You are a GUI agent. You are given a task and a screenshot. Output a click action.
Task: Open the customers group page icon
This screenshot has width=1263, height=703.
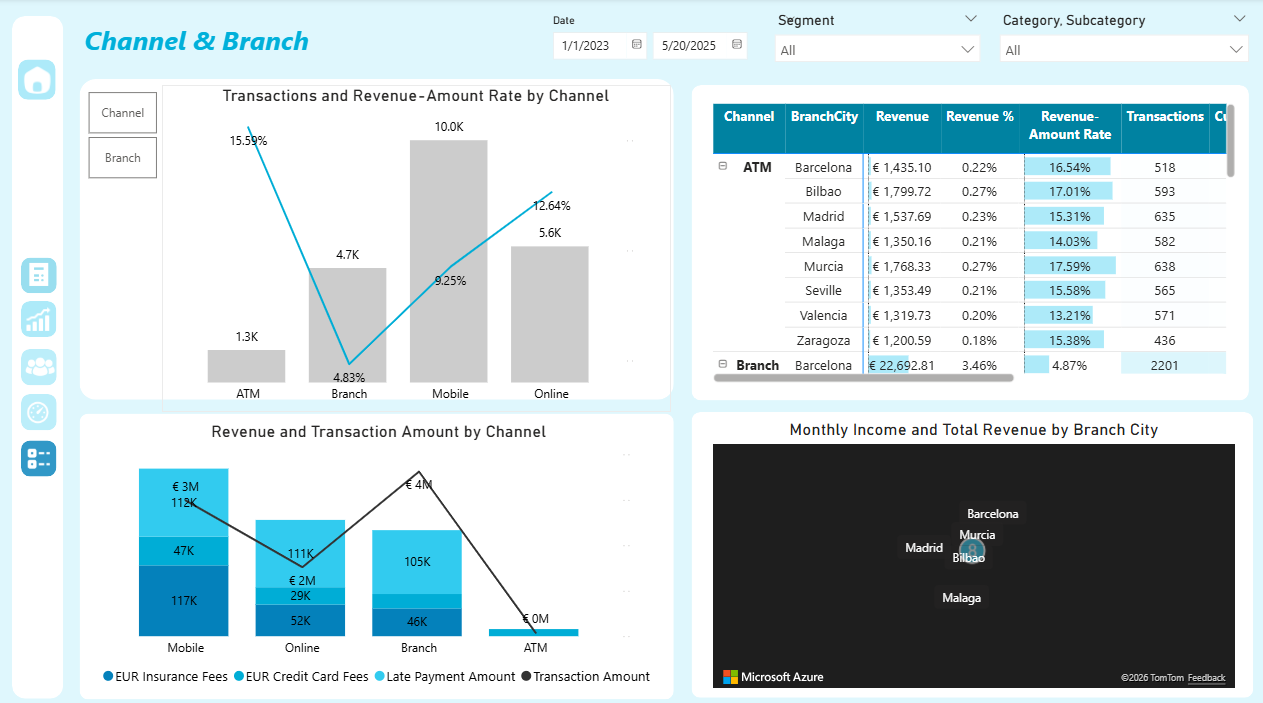click(38, 367)
